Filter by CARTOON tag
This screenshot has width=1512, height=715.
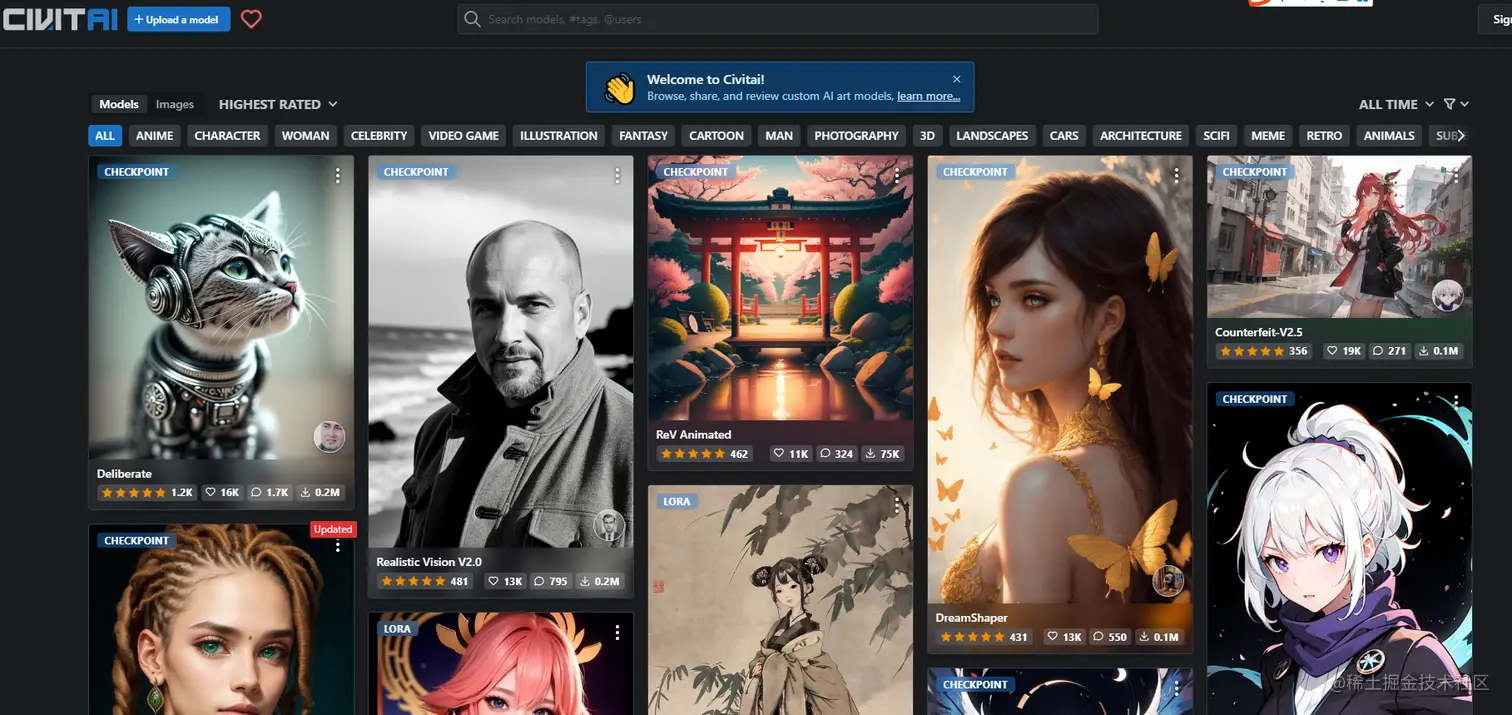[x=716, y=136]
